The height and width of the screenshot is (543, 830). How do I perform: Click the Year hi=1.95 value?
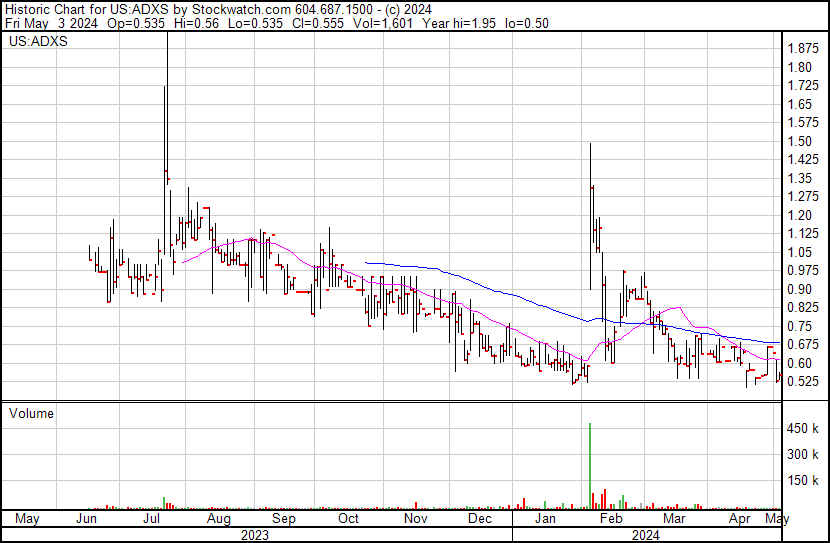pos(458,23)
